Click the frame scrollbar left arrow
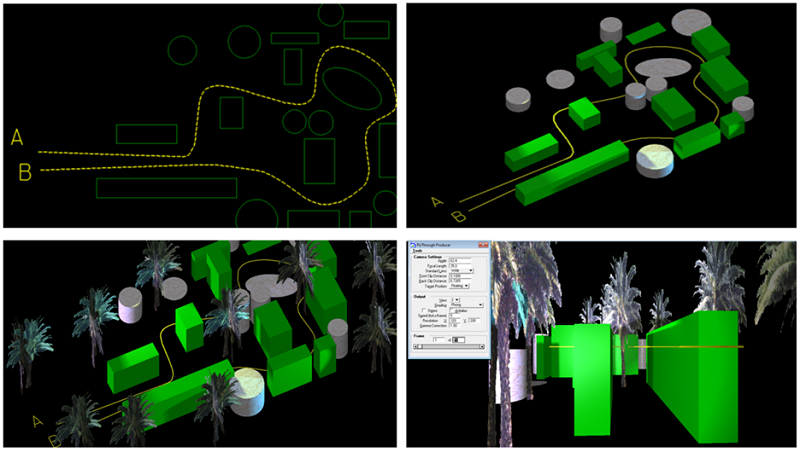The height and width of the screenshot is (452, 800). tap(415, 346)
